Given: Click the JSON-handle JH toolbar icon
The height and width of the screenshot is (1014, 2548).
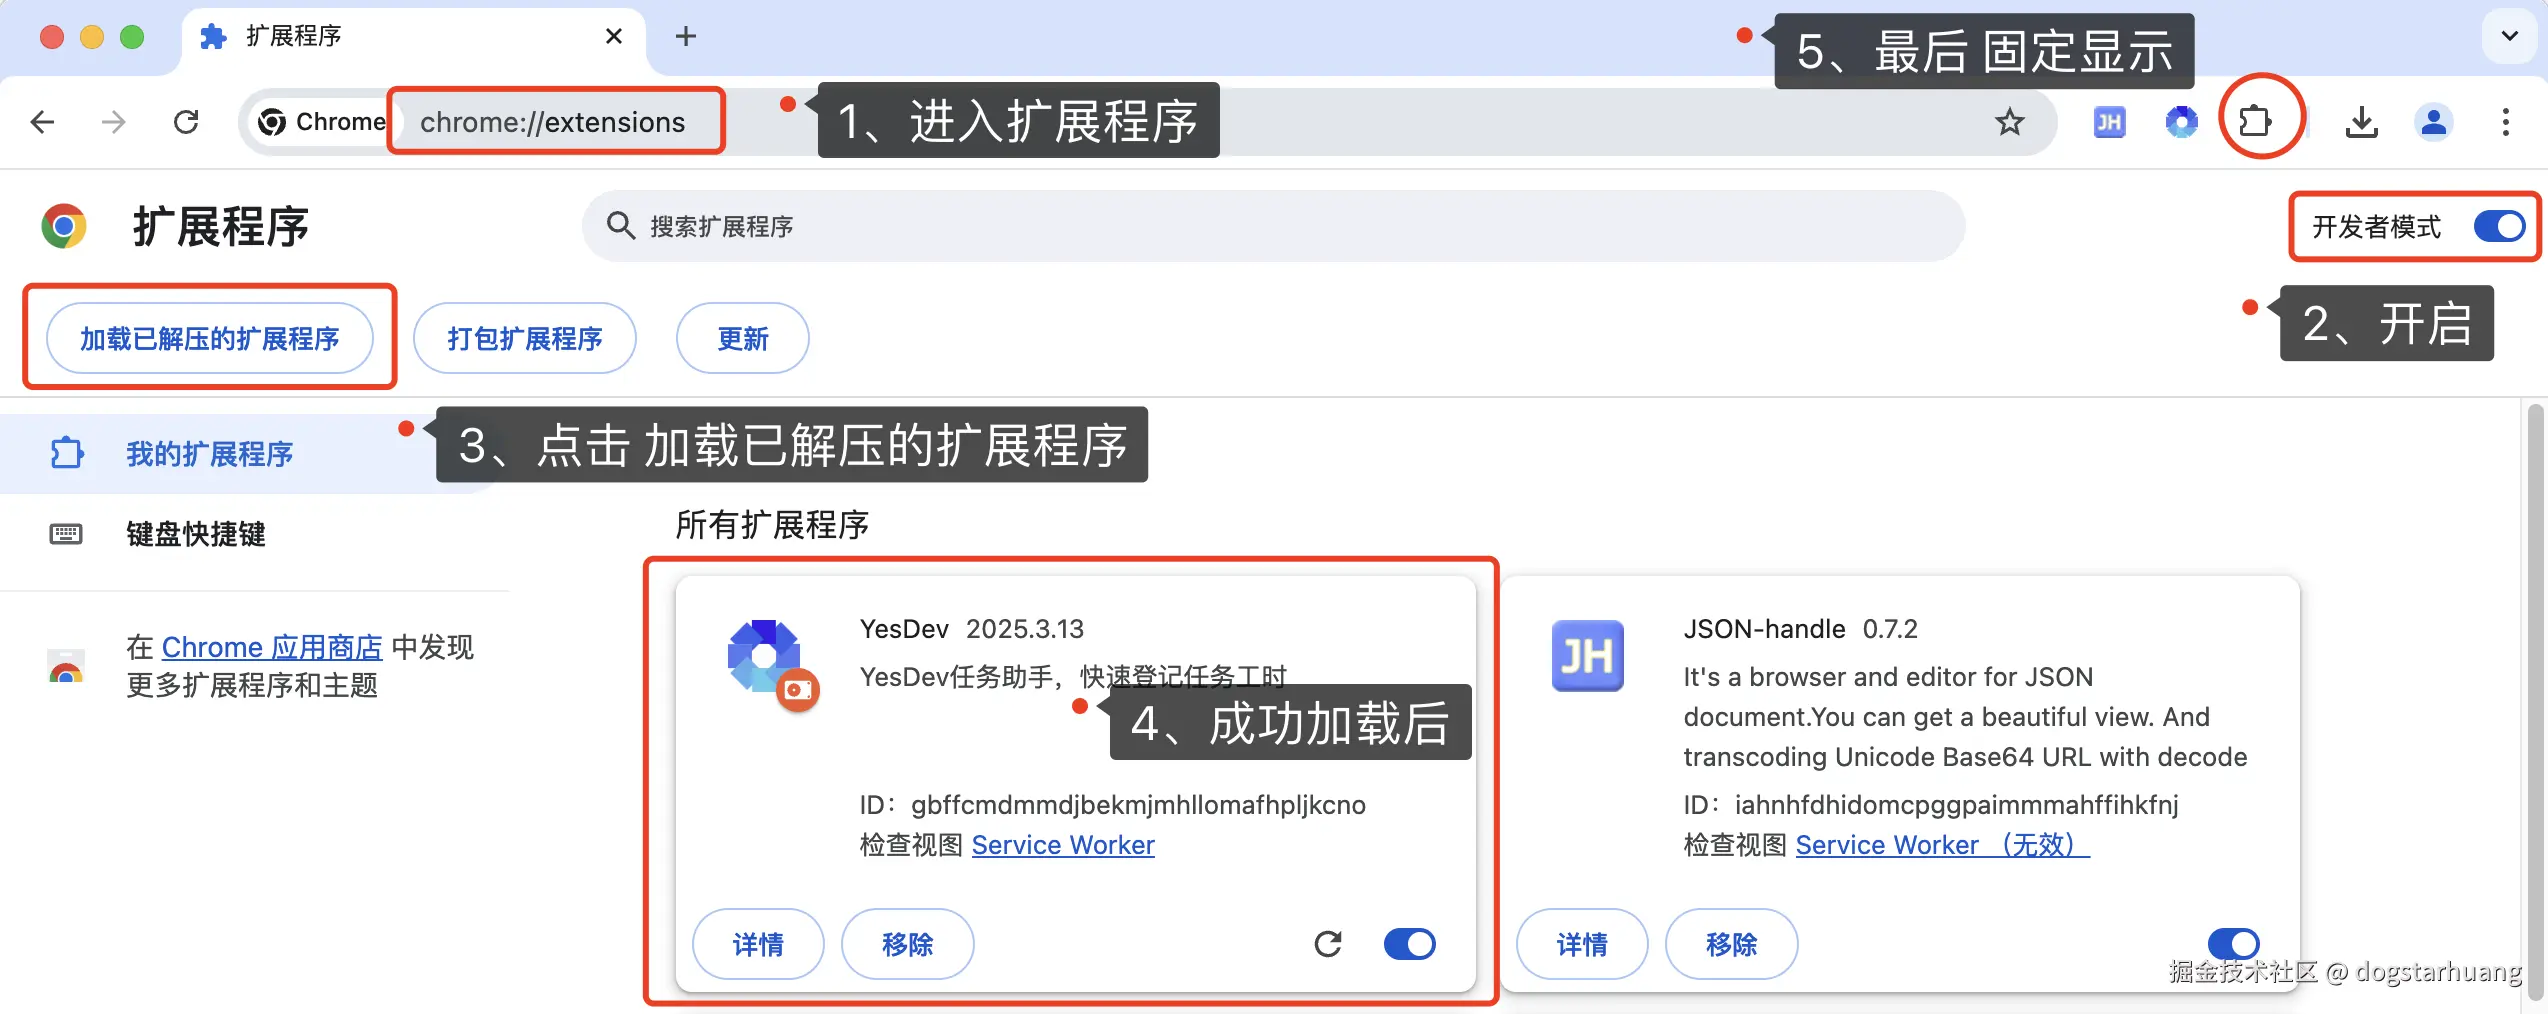Looking at the screenshot, I should pyautogui.click(x=2108, y=121).
